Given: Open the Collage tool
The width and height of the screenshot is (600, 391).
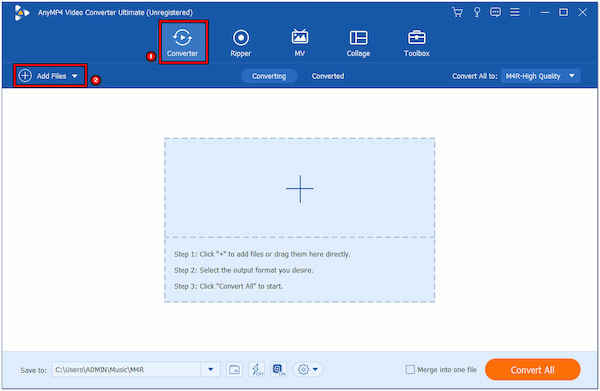Looking at the screenshot, I should [x=358, y=43].
